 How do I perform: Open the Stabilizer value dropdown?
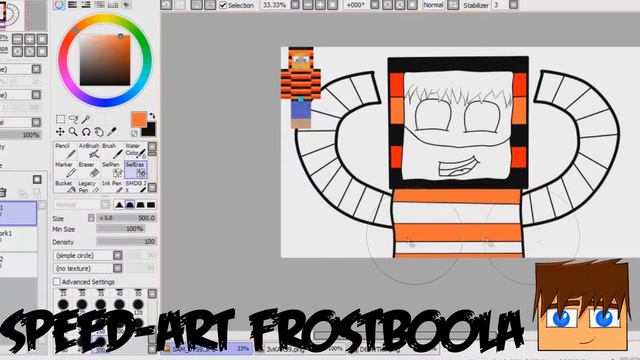(x=513, y=5)
